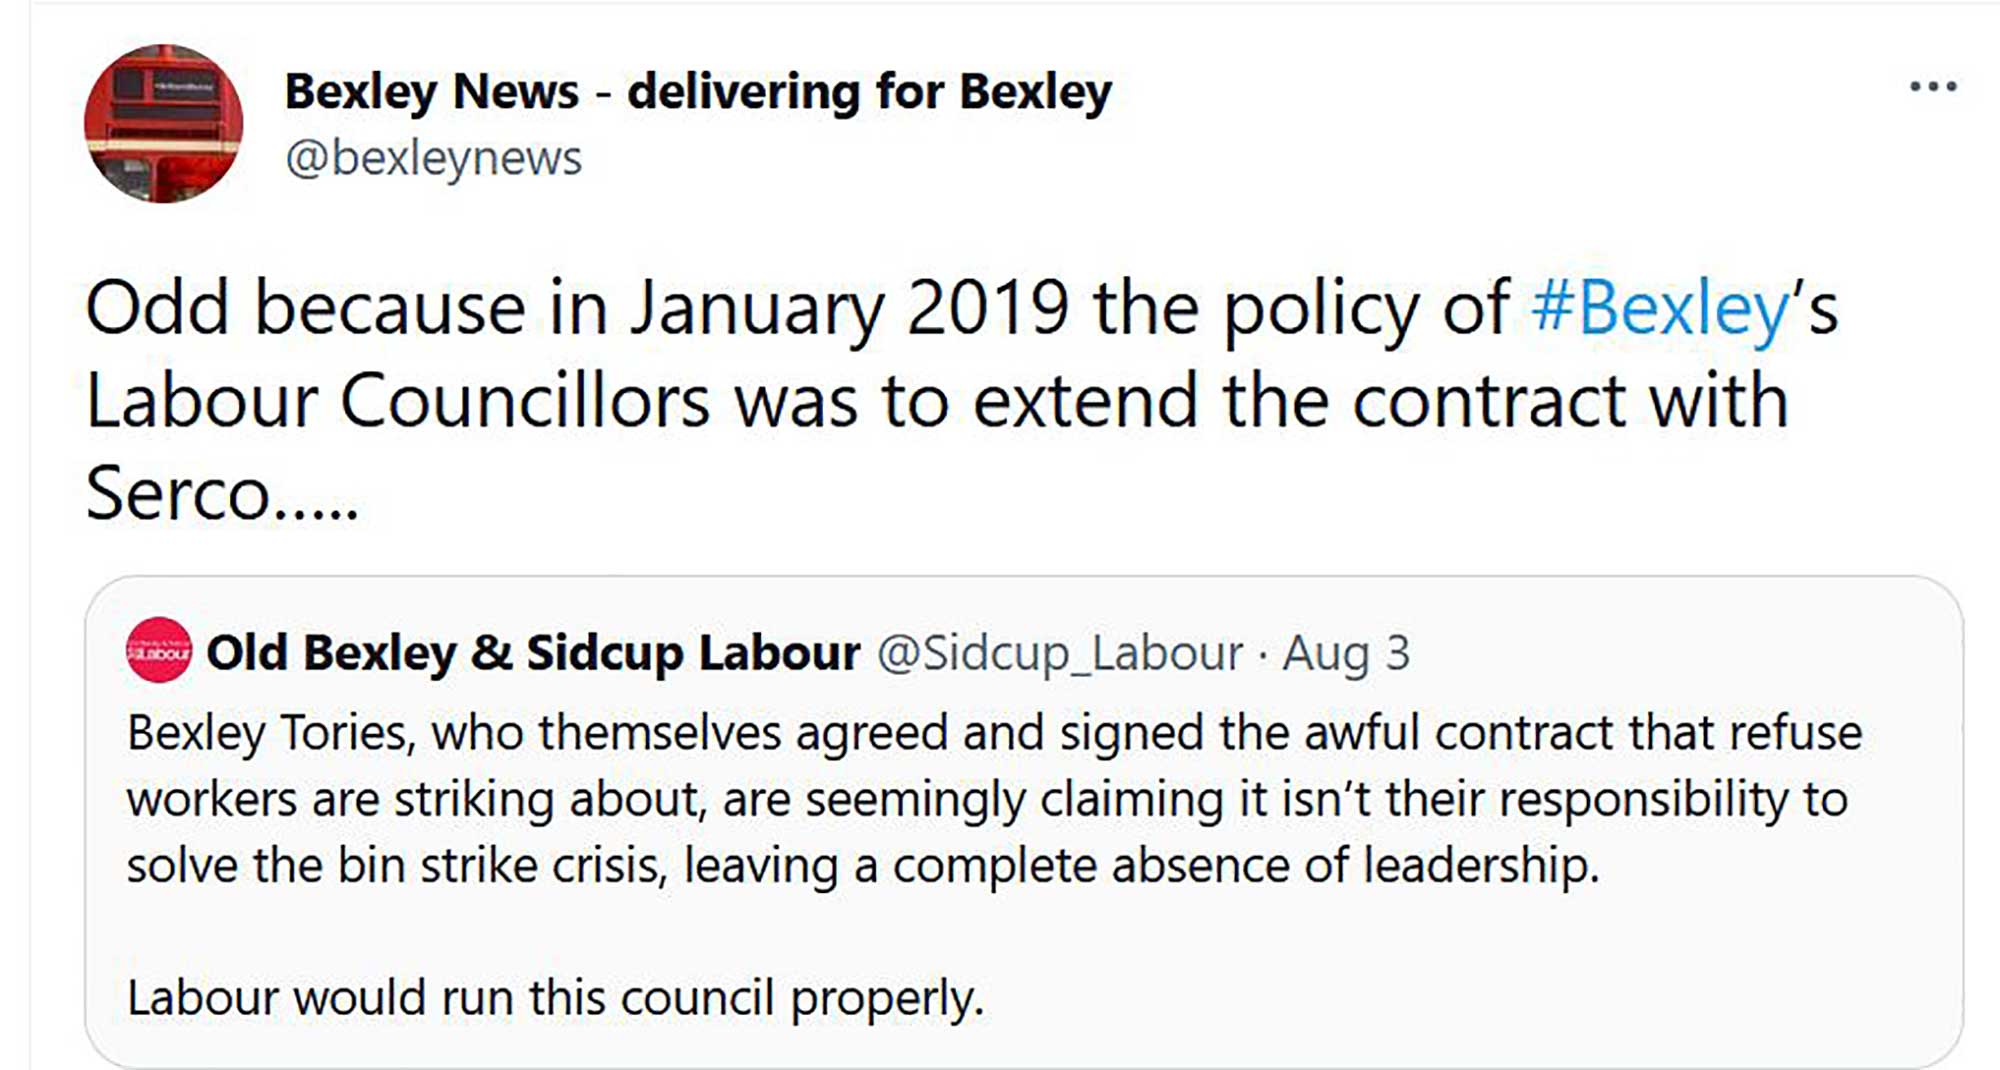Open the Bexley News profile picture

click(x=163, y=123)
